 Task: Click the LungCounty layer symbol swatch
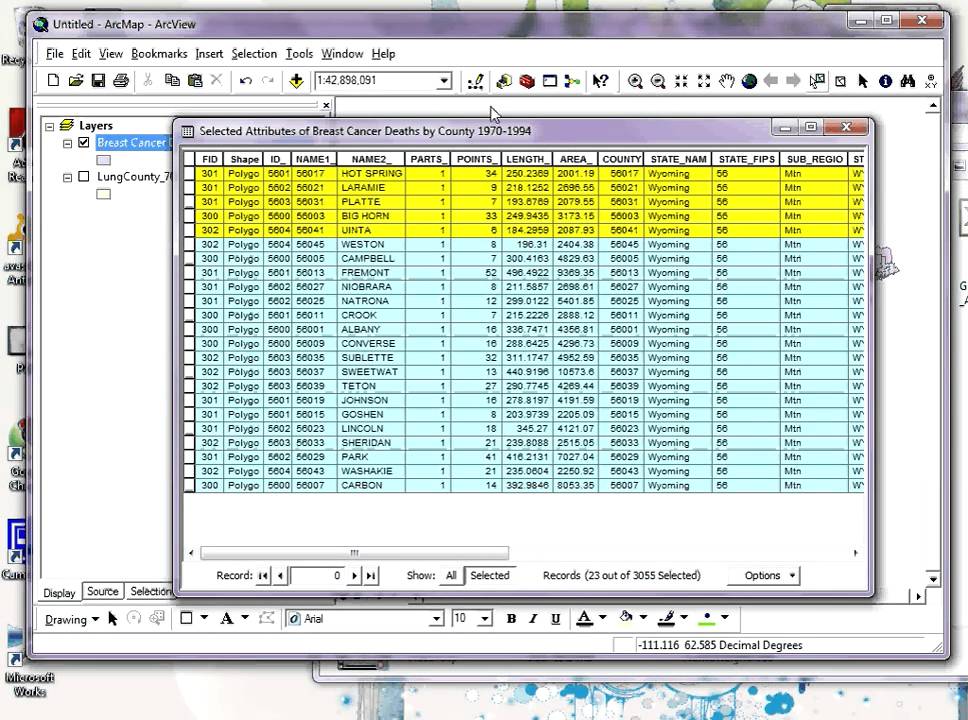coord(104,194)
